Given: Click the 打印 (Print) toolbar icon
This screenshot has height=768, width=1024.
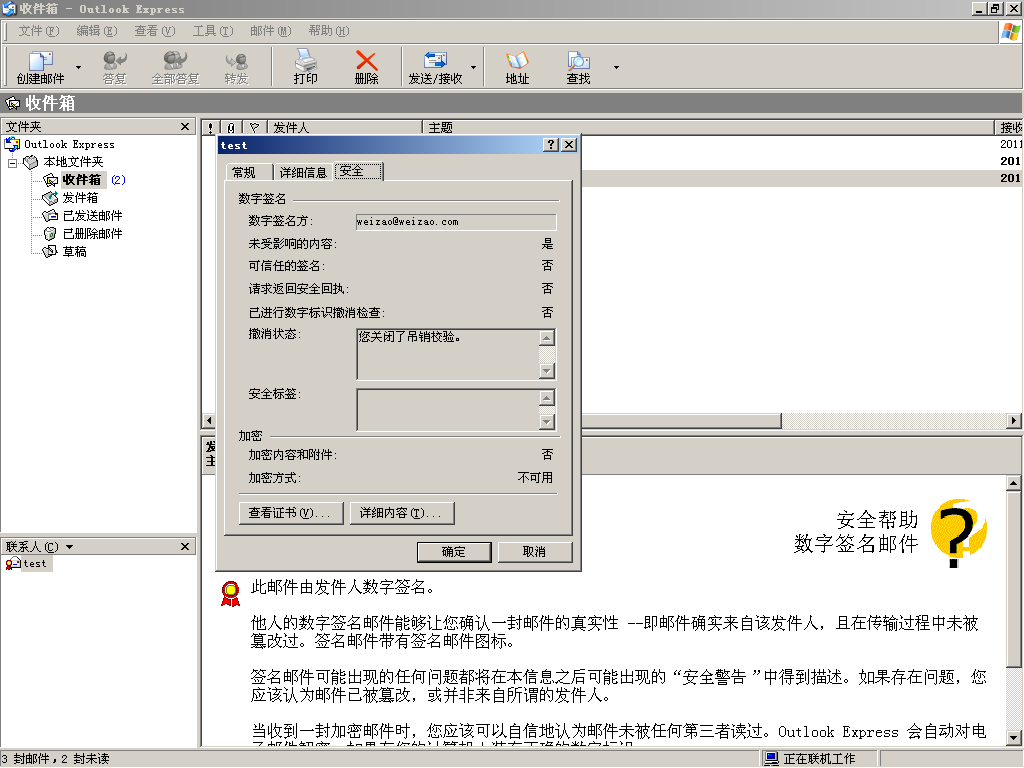Looking at the screenshot, I should (305, 67).
